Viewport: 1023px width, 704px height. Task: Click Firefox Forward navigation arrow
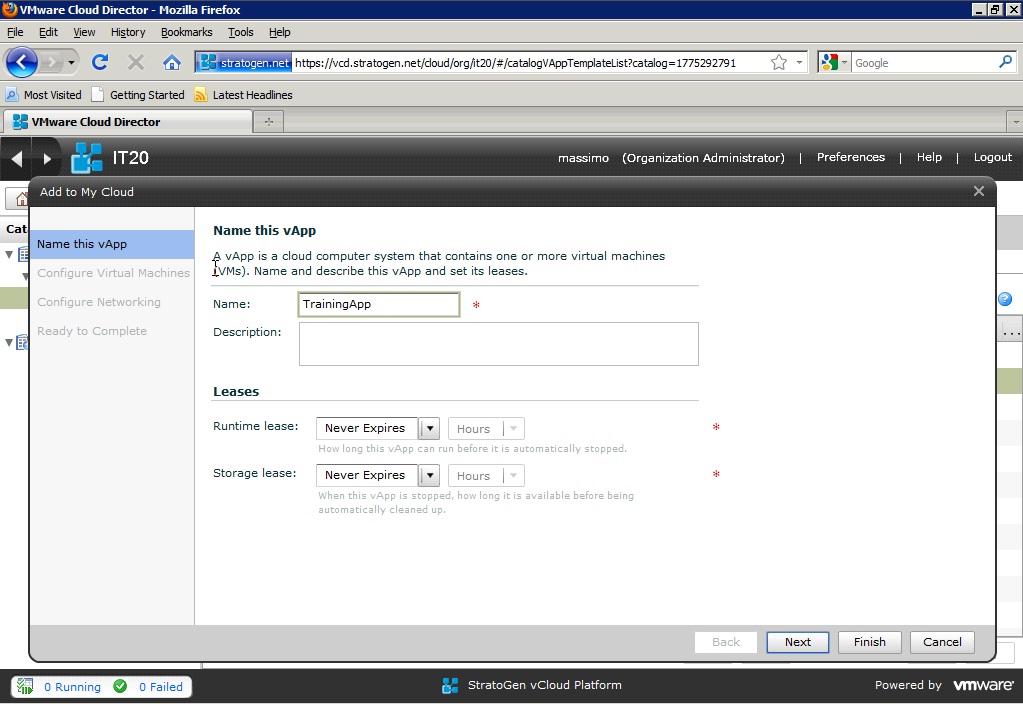[x=52, y=63]
